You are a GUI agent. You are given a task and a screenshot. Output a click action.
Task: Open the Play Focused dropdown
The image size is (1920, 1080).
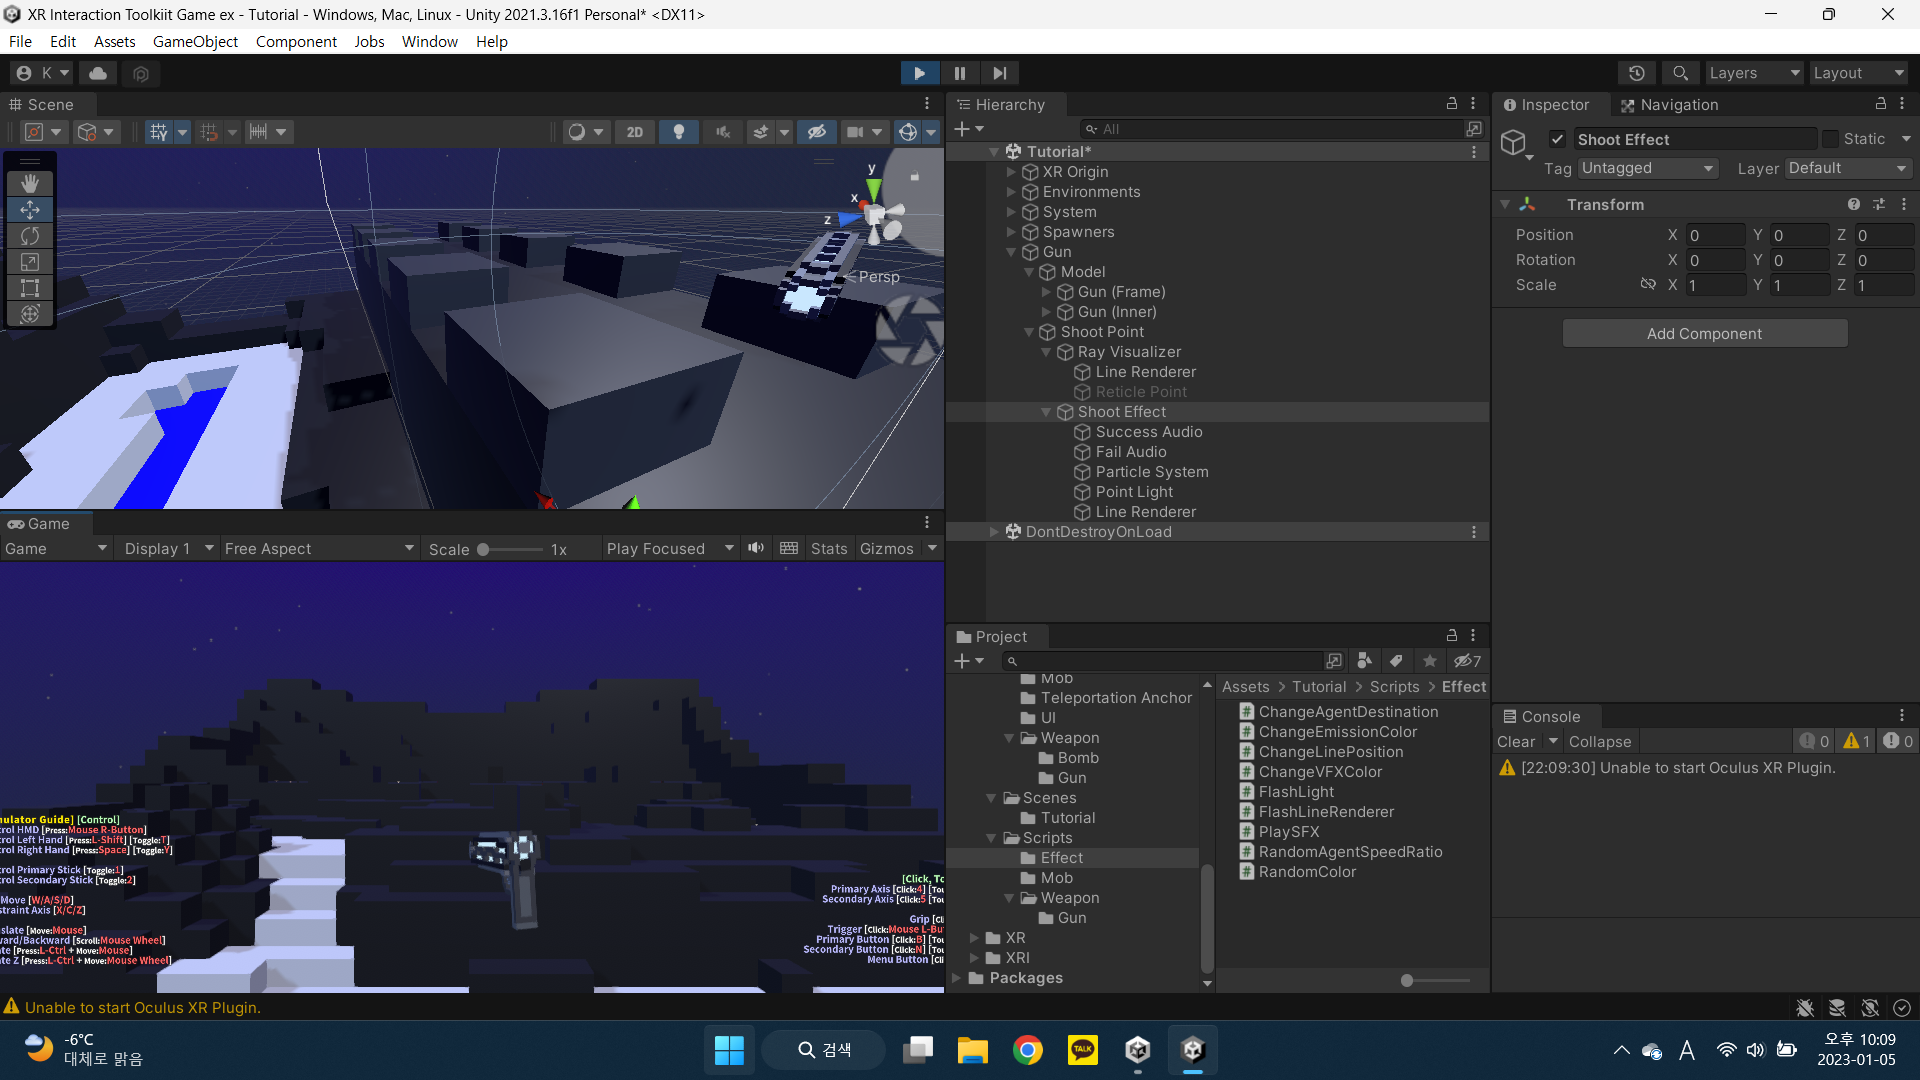(670, 548)
